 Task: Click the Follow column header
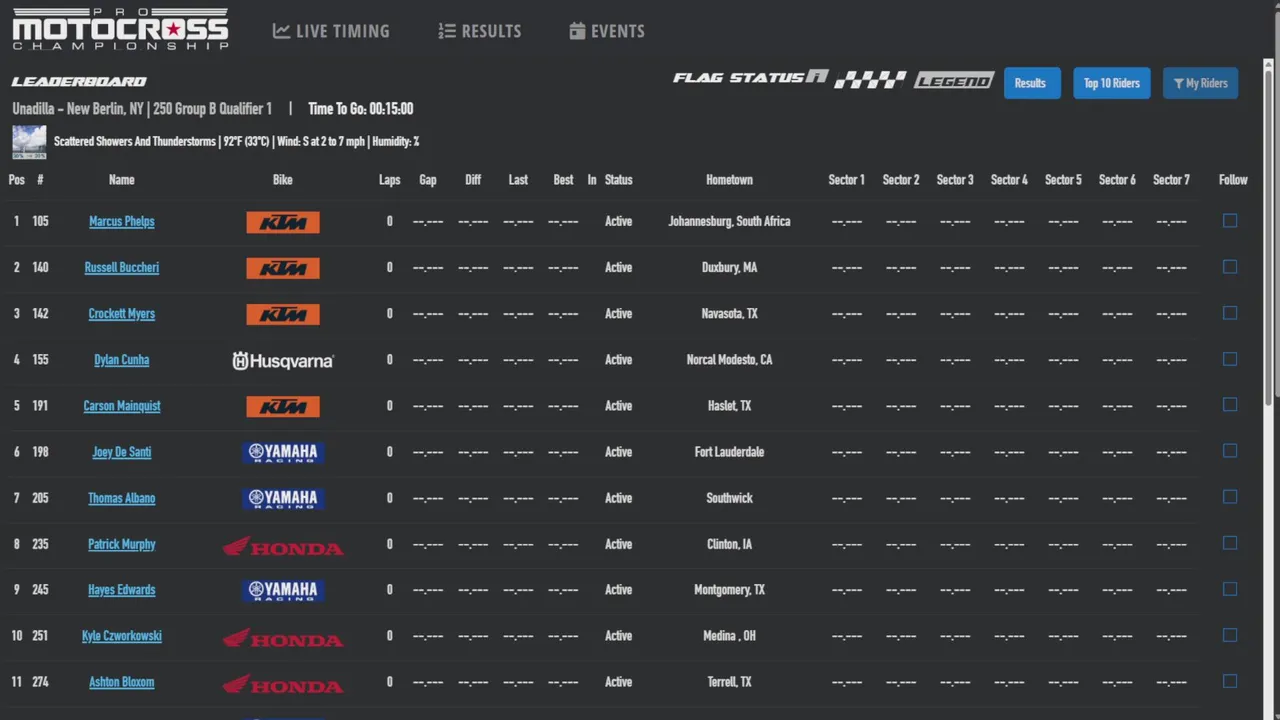1233,180
